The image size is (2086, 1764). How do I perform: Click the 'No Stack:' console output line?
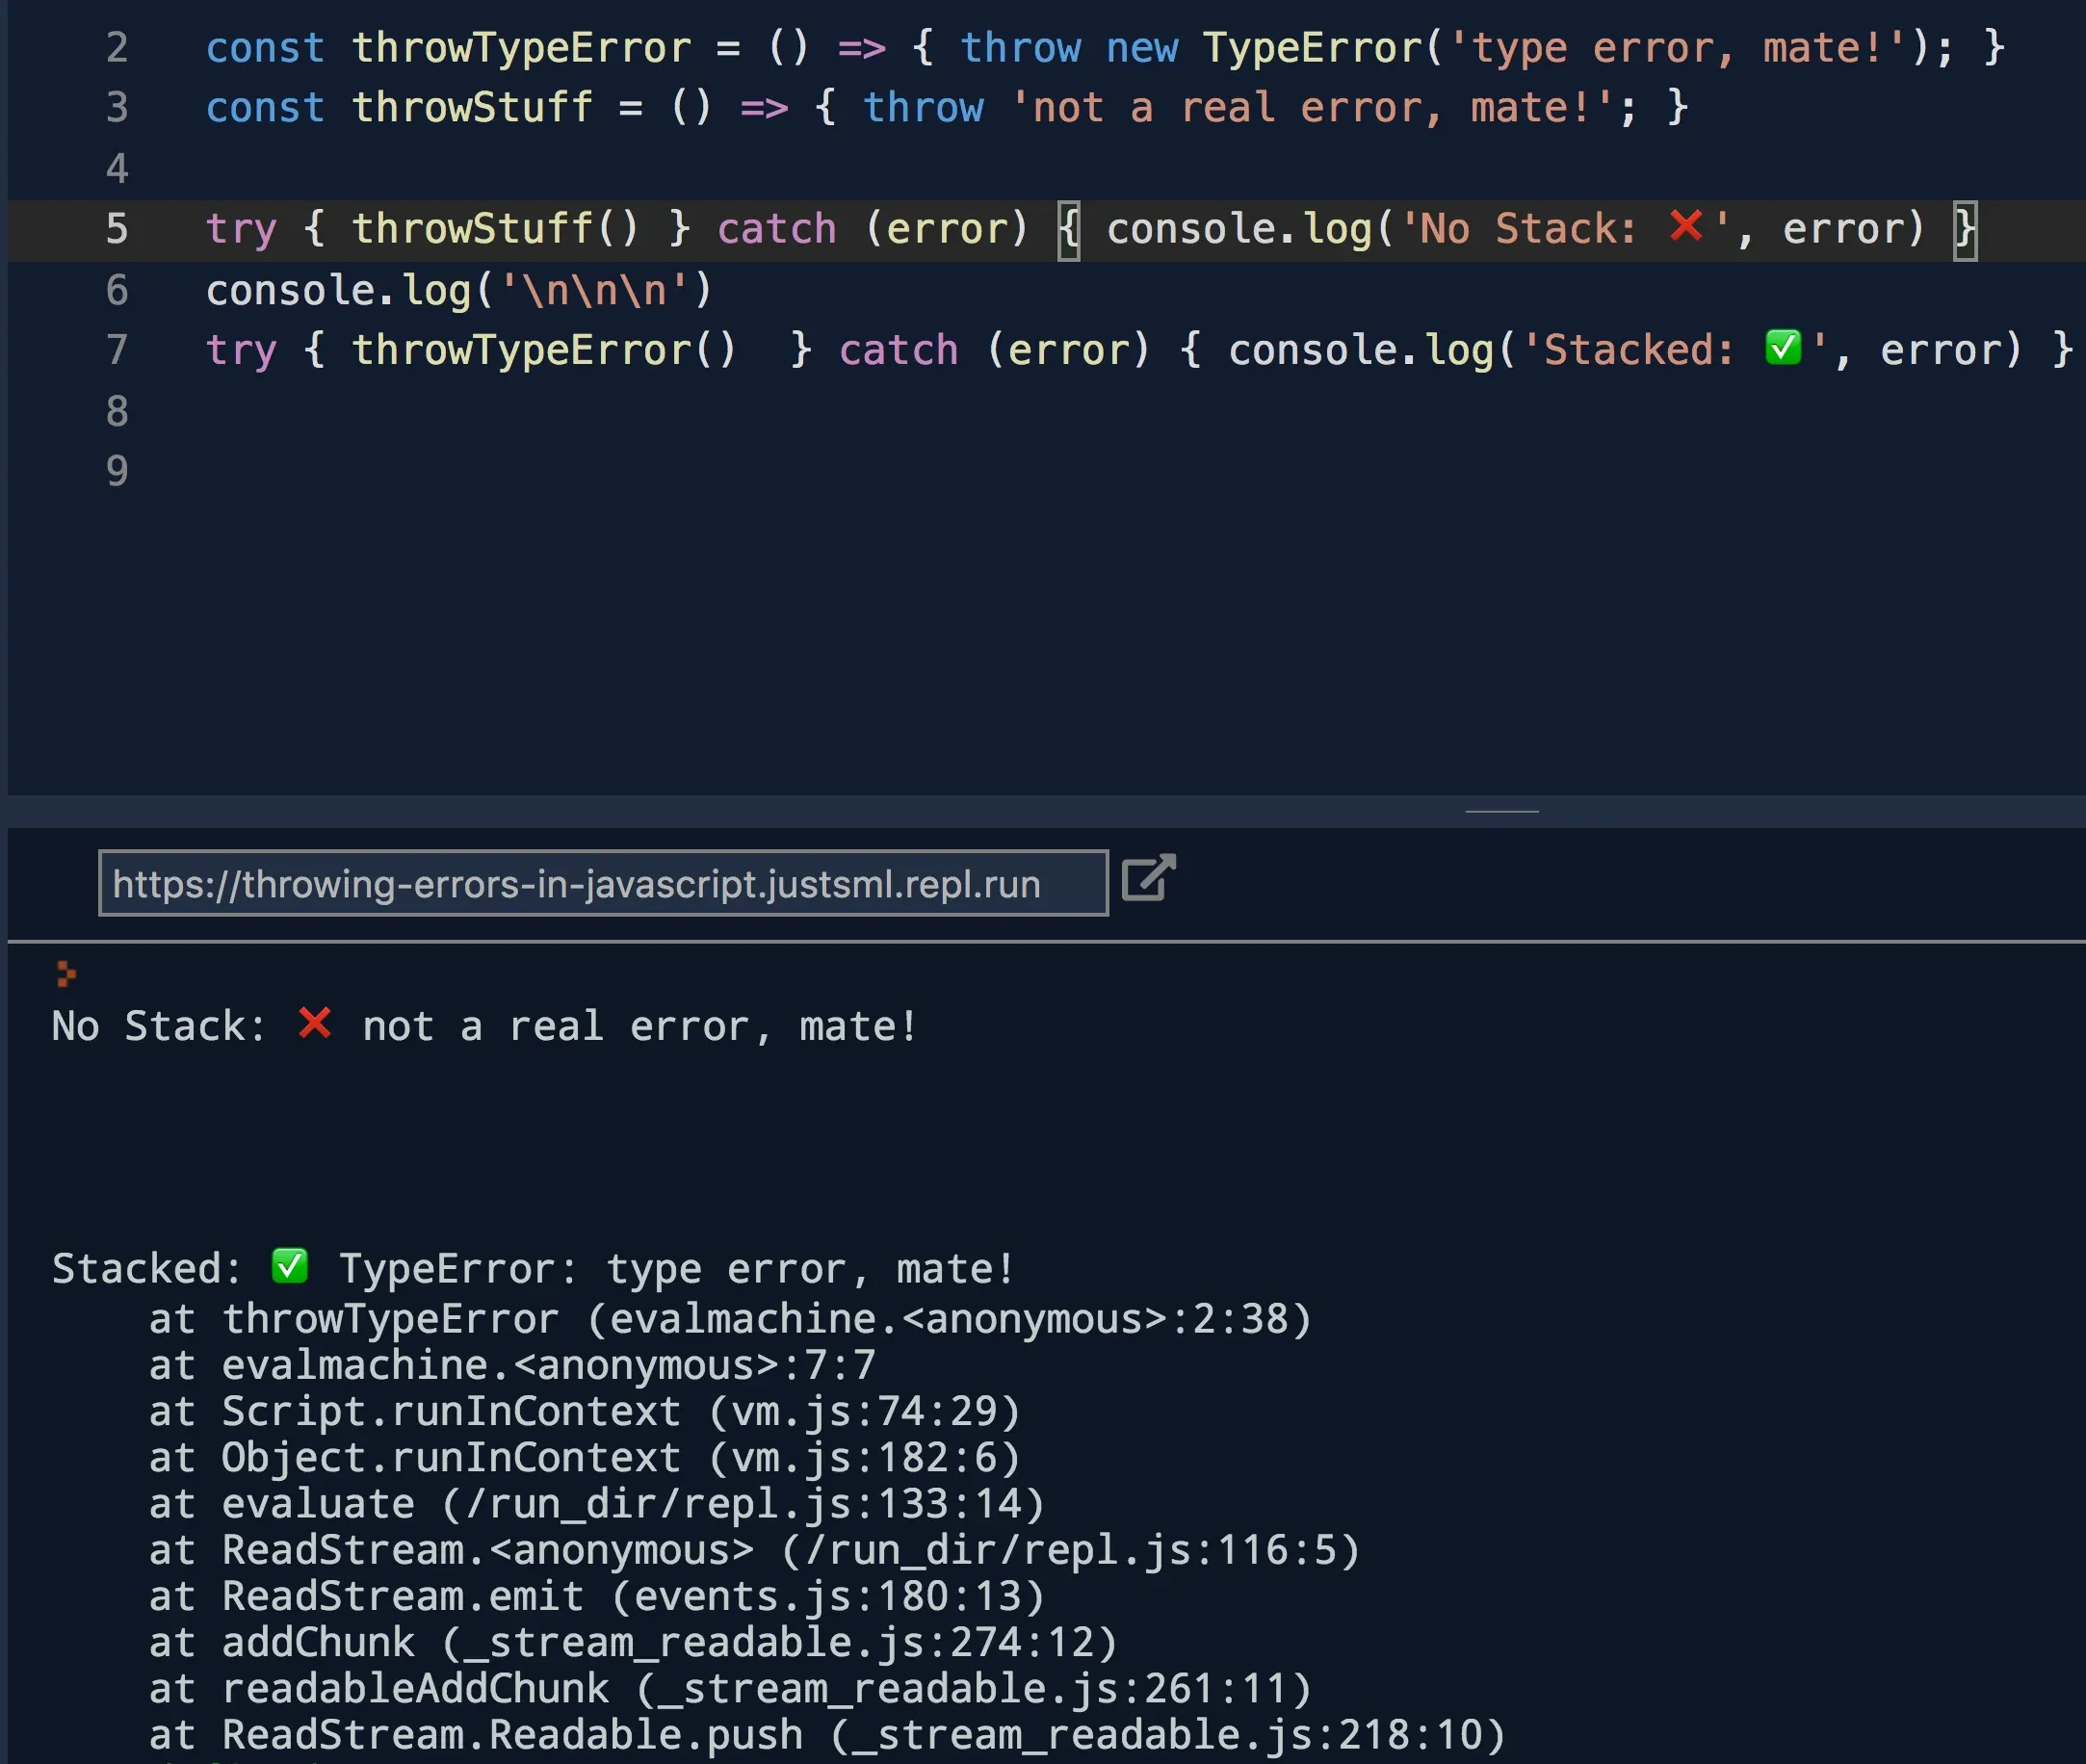point(485,1026)
